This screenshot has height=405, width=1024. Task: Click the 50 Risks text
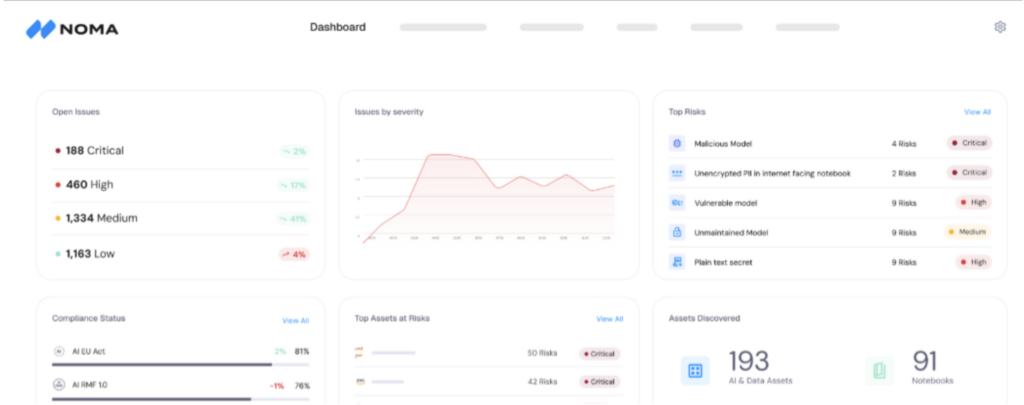click(543, 353)
